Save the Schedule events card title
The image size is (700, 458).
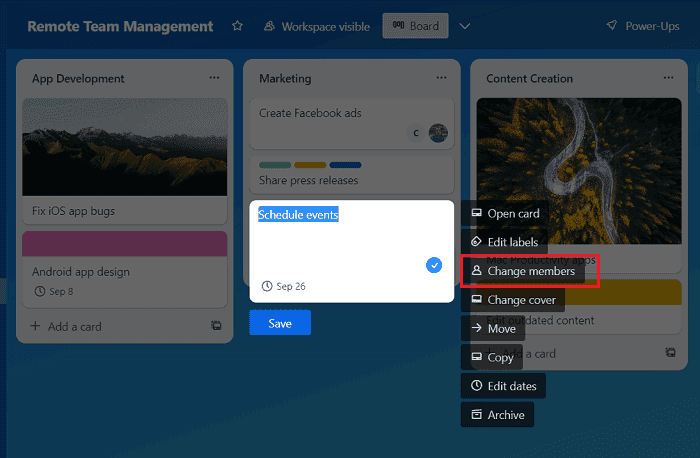pyautogui.click(x=280, y=323)
